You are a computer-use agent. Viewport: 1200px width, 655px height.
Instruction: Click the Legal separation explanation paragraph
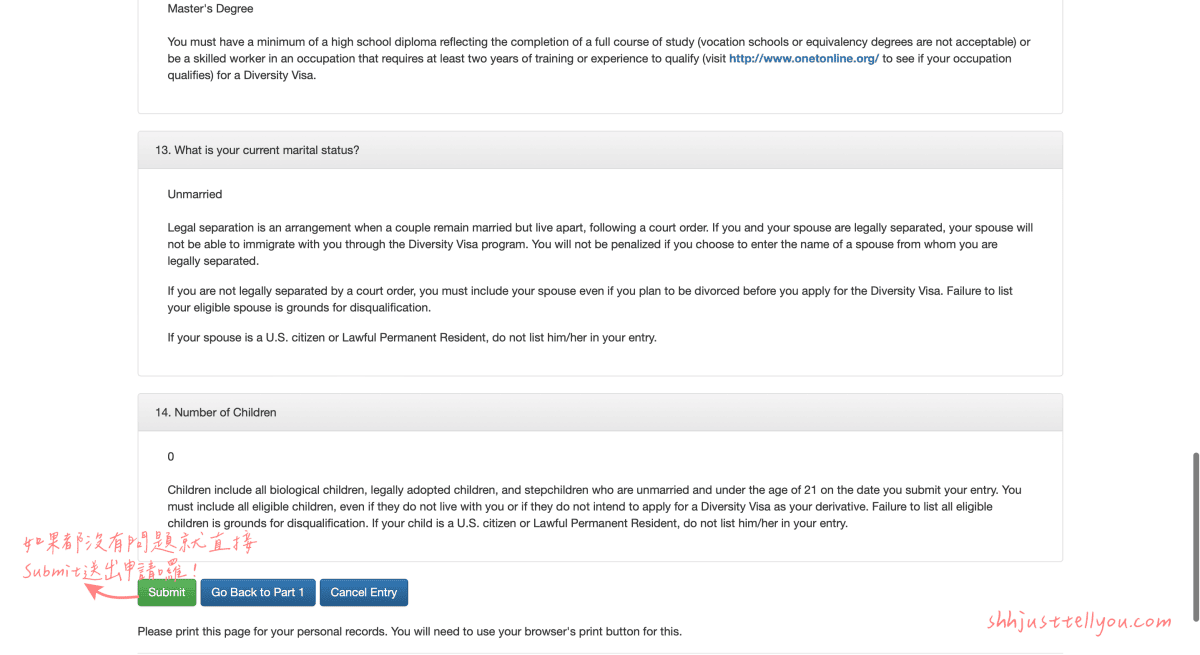[600, 244]
